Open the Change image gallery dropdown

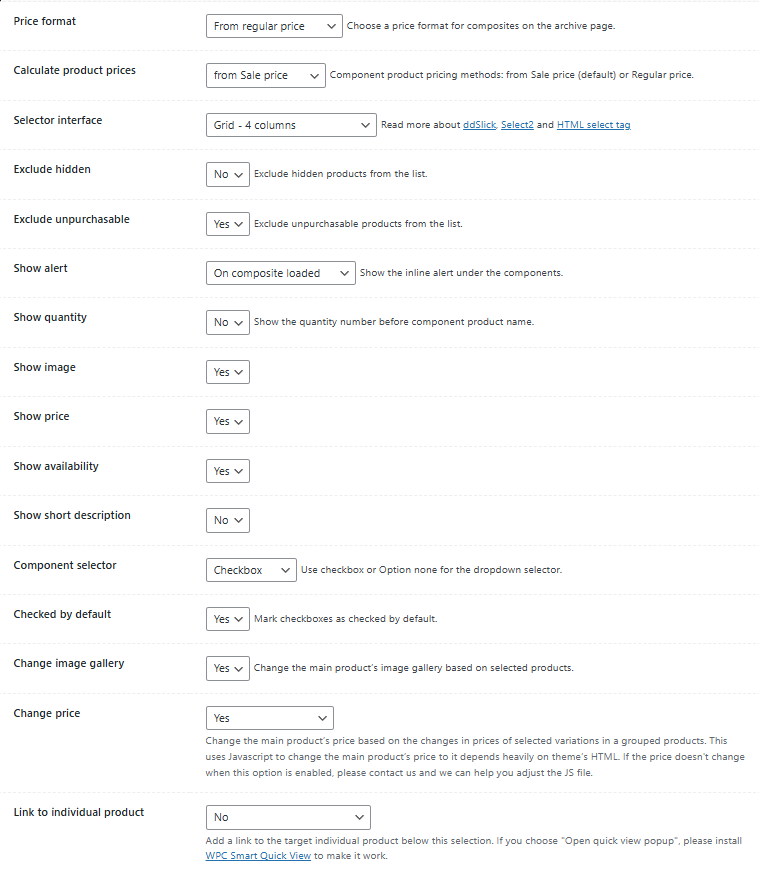tap(228, 669)
